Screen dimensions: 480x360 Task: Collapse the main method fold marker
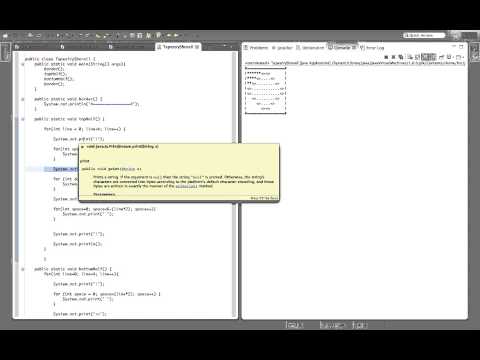point(23,64)
